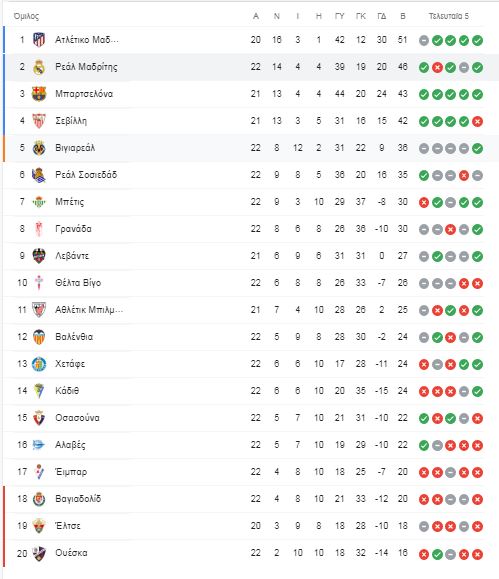
Task: Click the Sevilla club crest
Action: coord(39,121)
